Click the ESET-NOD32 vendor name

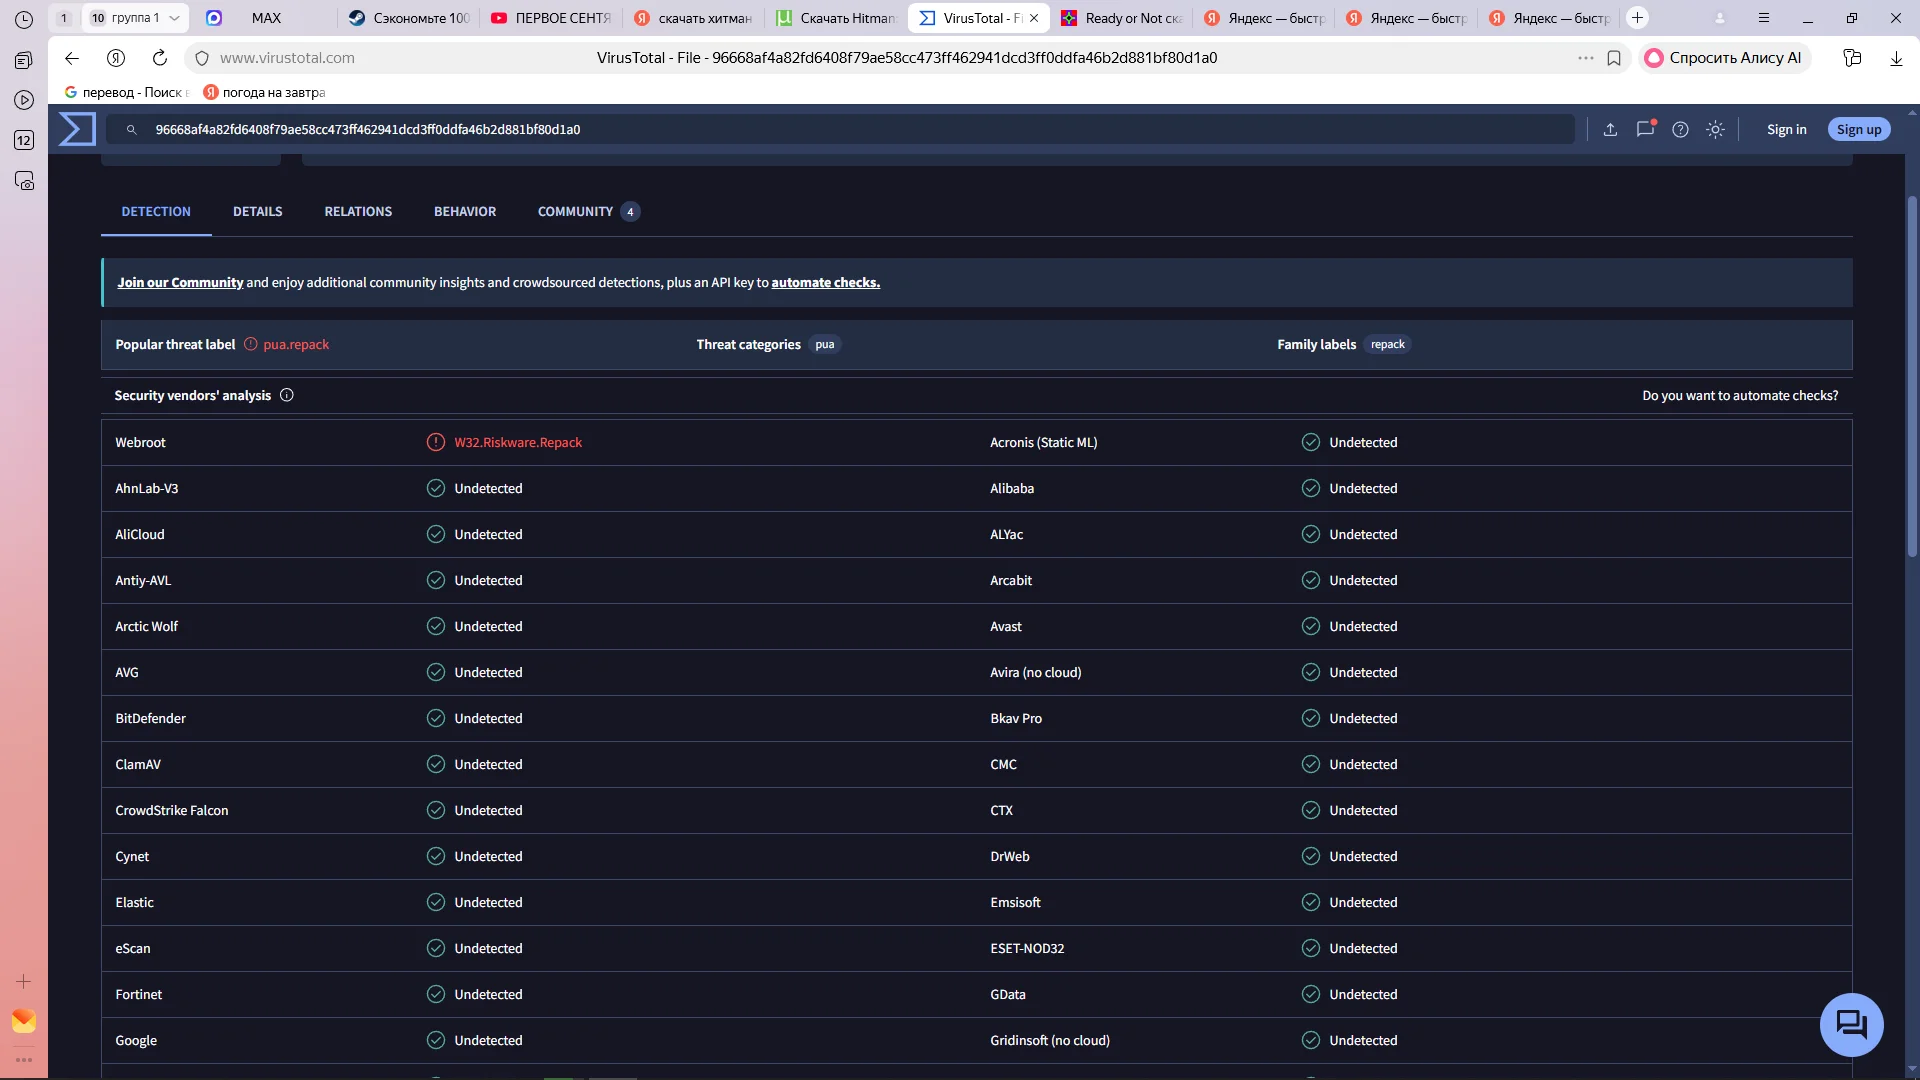coord(1027,948)
